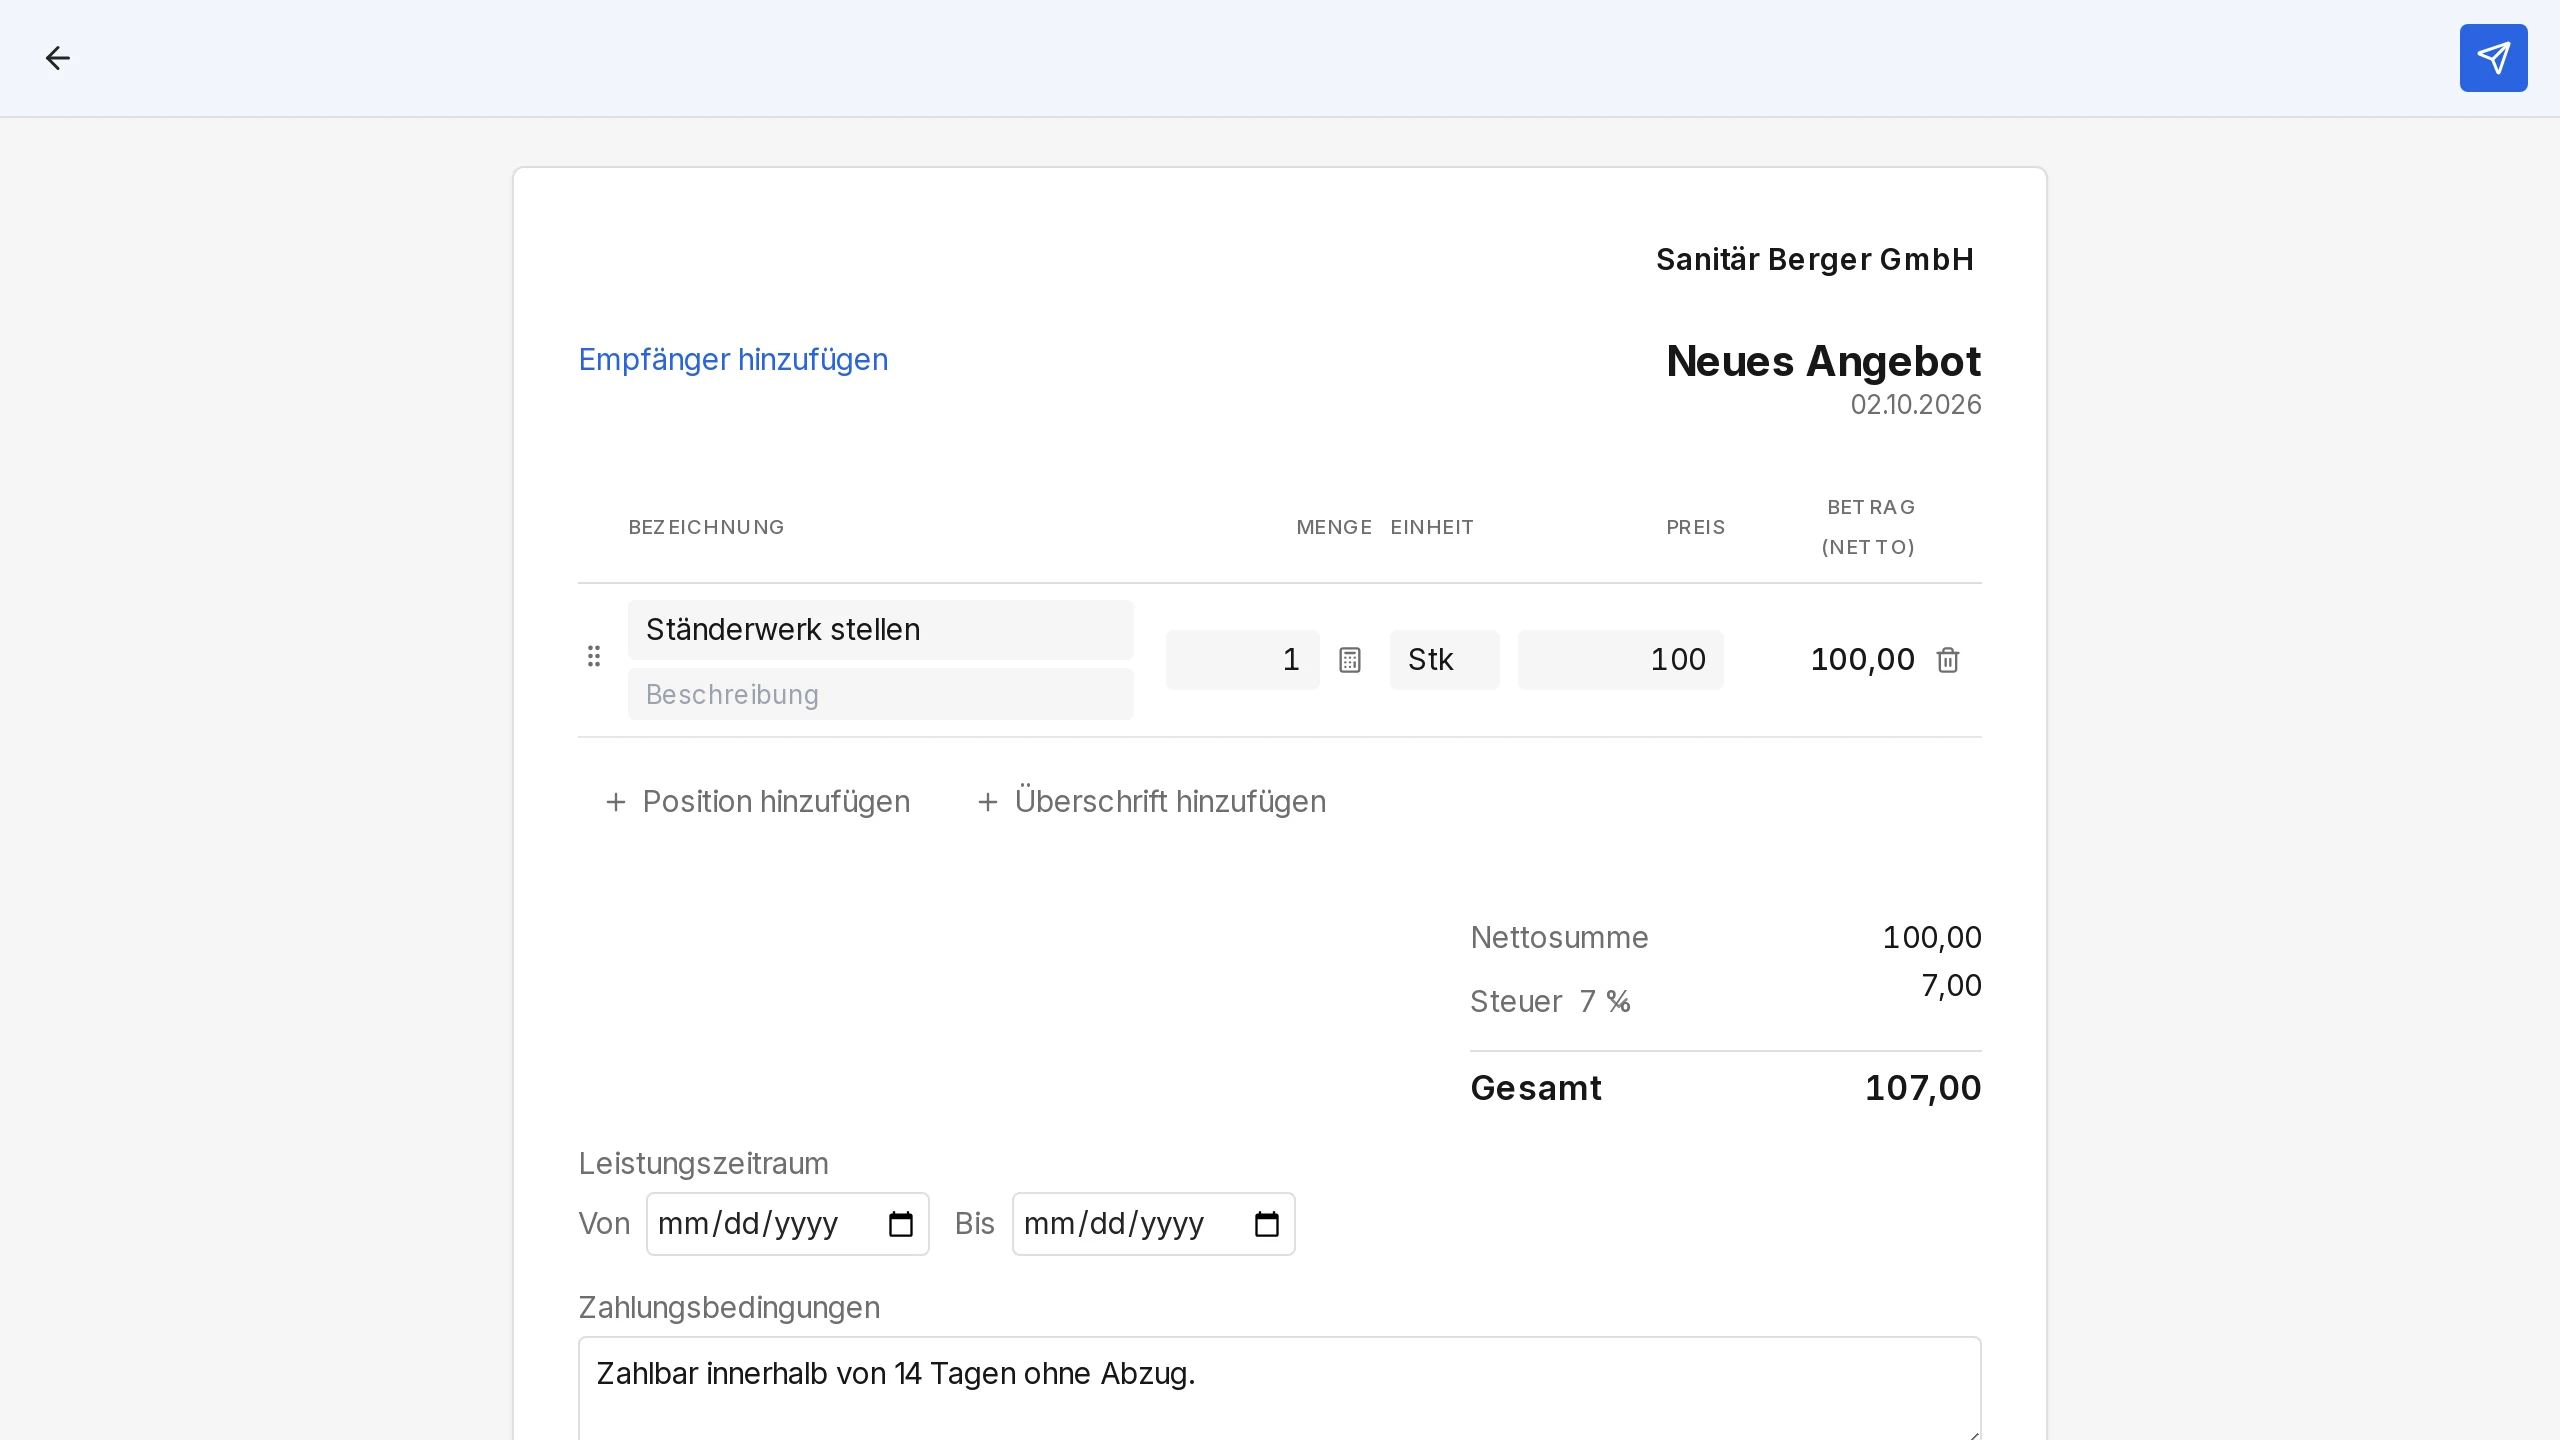Click plus icon beside Position hinzufügen
This screenshot has width=2560, height=1440.
click(x=616, y=802)
